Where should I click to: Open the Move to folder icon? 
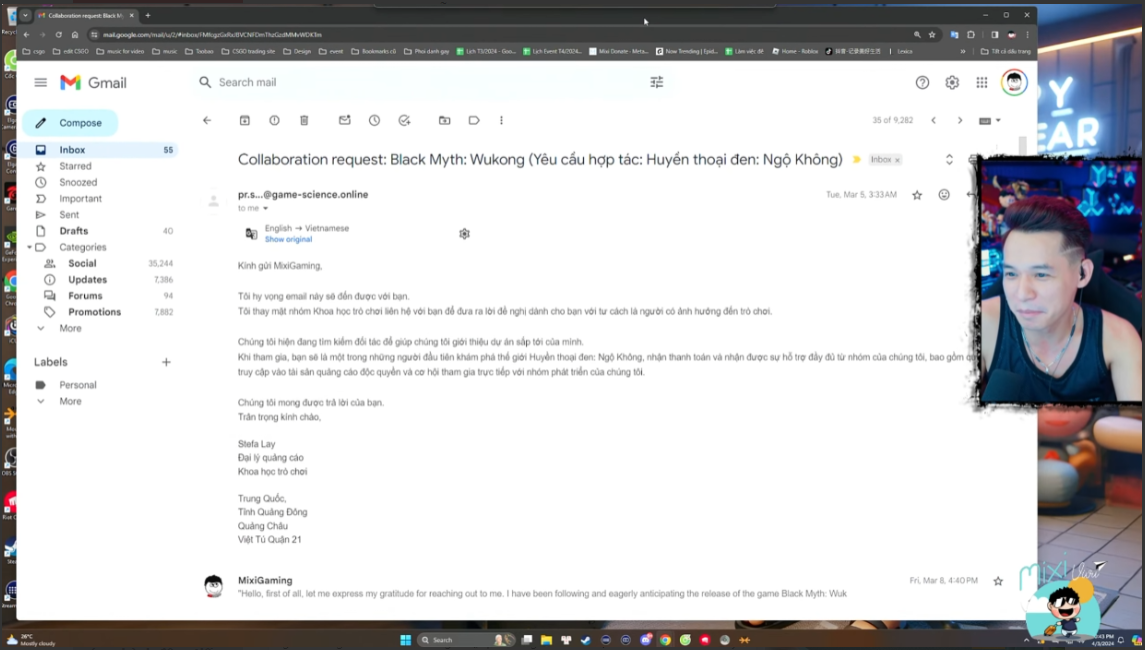[x=445, y=121]
